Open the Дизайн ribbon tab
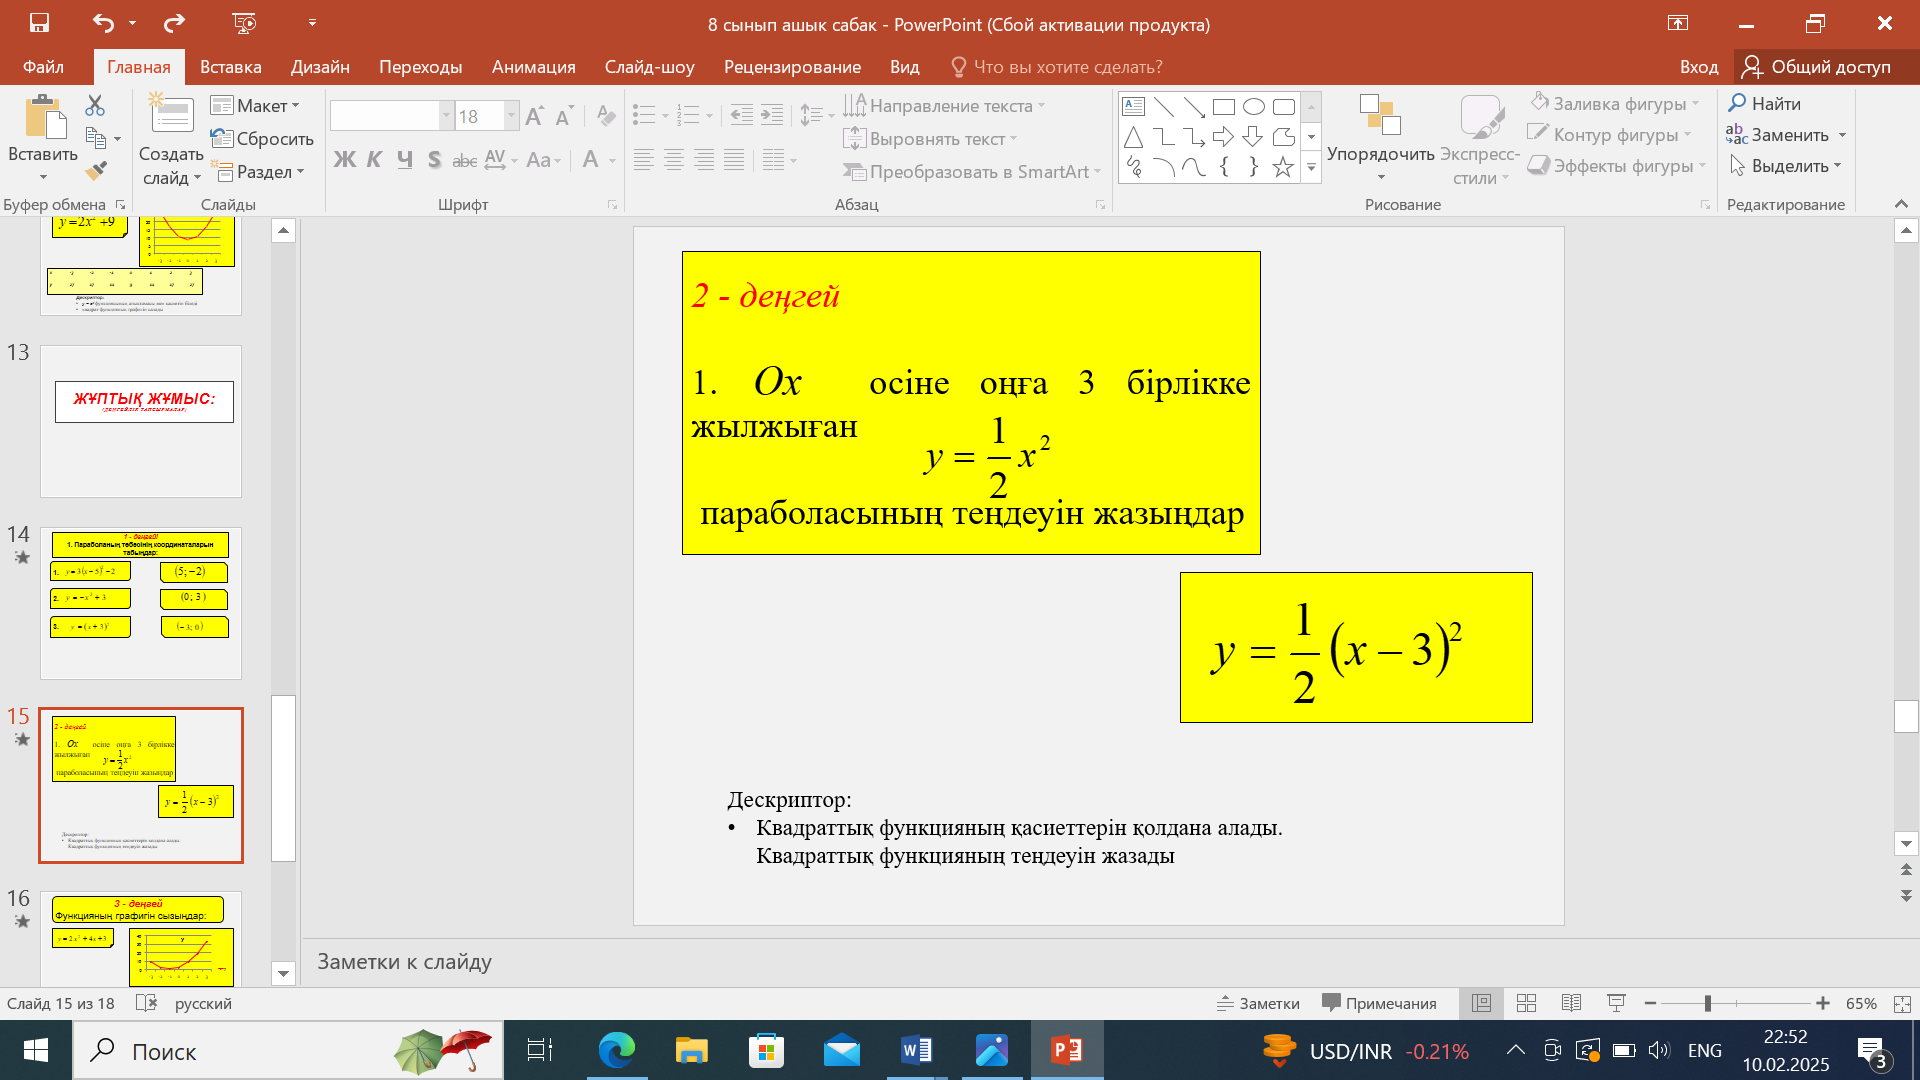Viewport: 1920px width, 1080px height. pos(320,67)
